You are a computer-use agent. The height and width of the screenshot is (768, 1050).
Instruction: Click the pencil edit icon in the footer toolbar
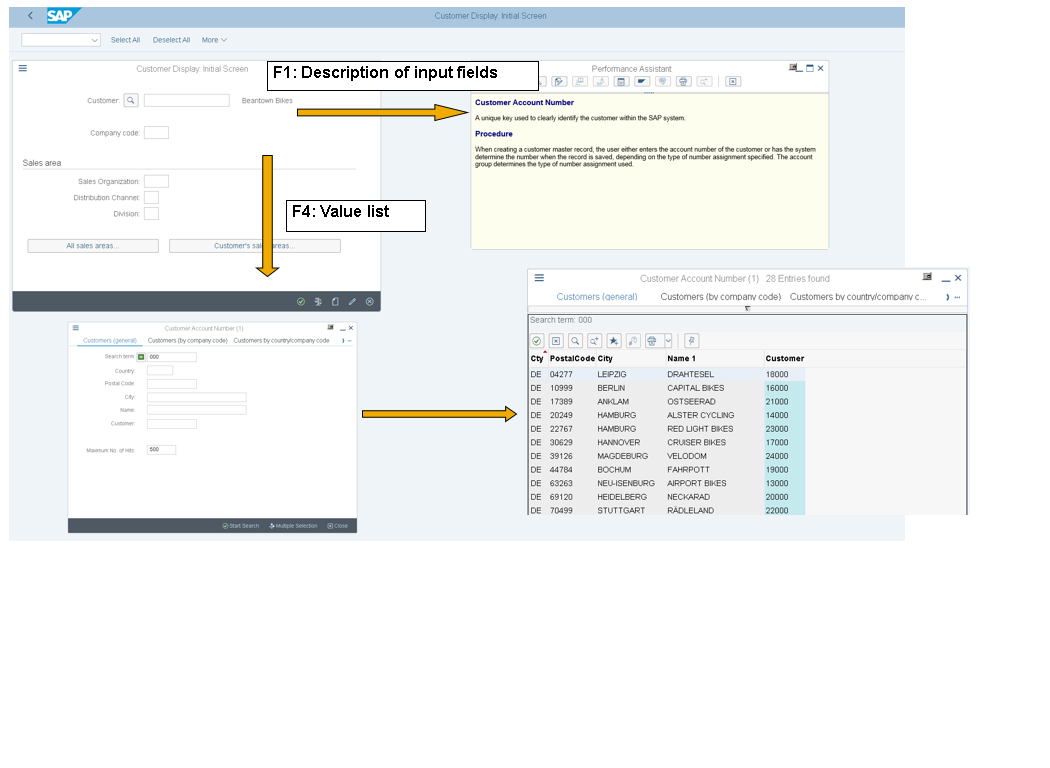pos(351,301)
